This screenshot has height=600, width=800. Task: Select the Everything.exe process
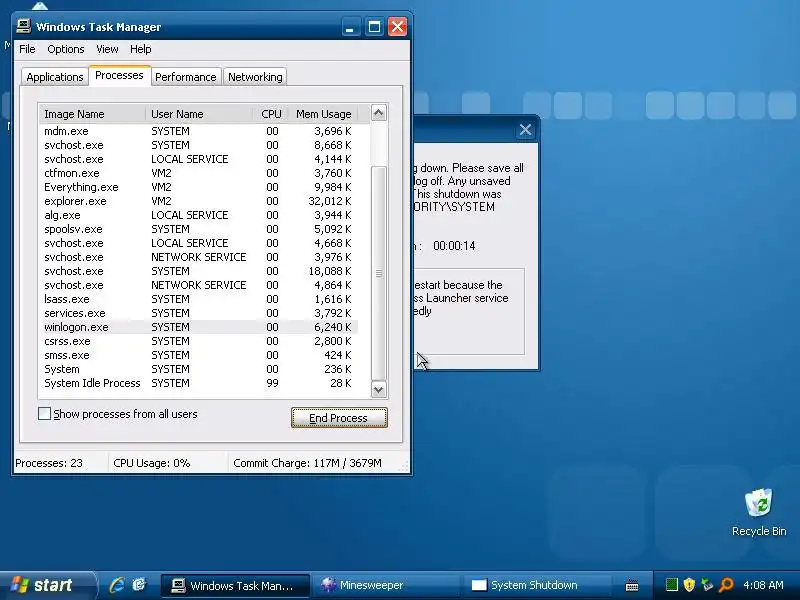coord(198,187)
